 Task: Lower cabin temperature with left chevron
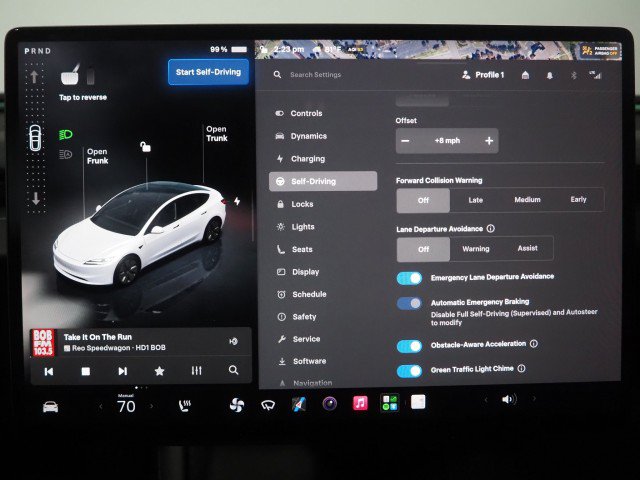tap(101, 407)
